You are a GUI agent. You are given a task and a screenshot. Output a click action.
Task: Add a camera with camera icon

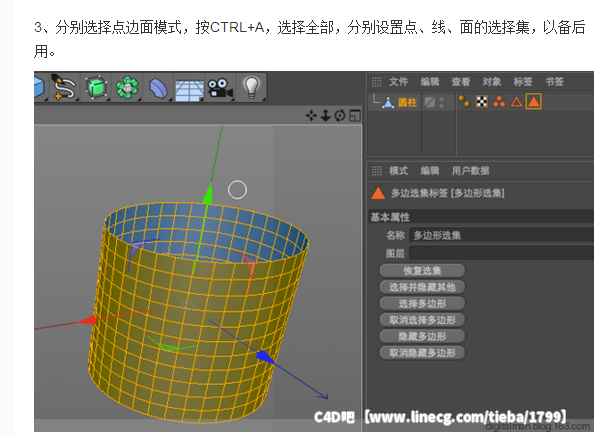click(x=219, y=88)
